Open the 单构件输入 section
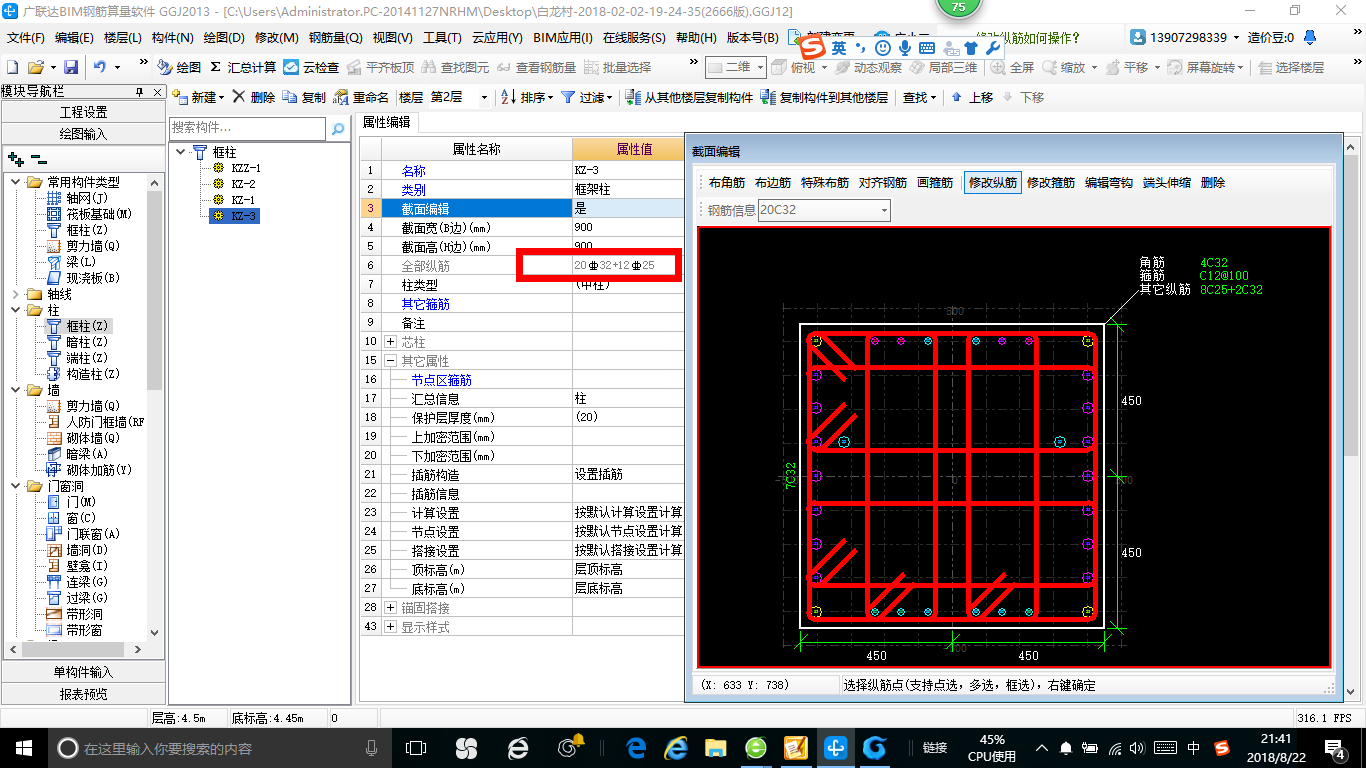The height and width of the screenshot is (768, 1366). point(83,672)
